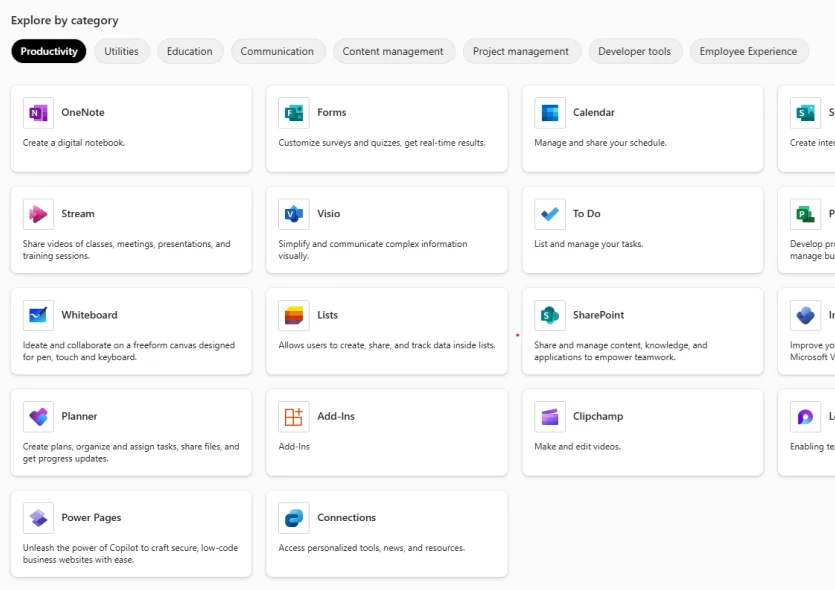
Task: Click the SharePoint app icon
Action: pyautogui.click(x=550, y=315)
